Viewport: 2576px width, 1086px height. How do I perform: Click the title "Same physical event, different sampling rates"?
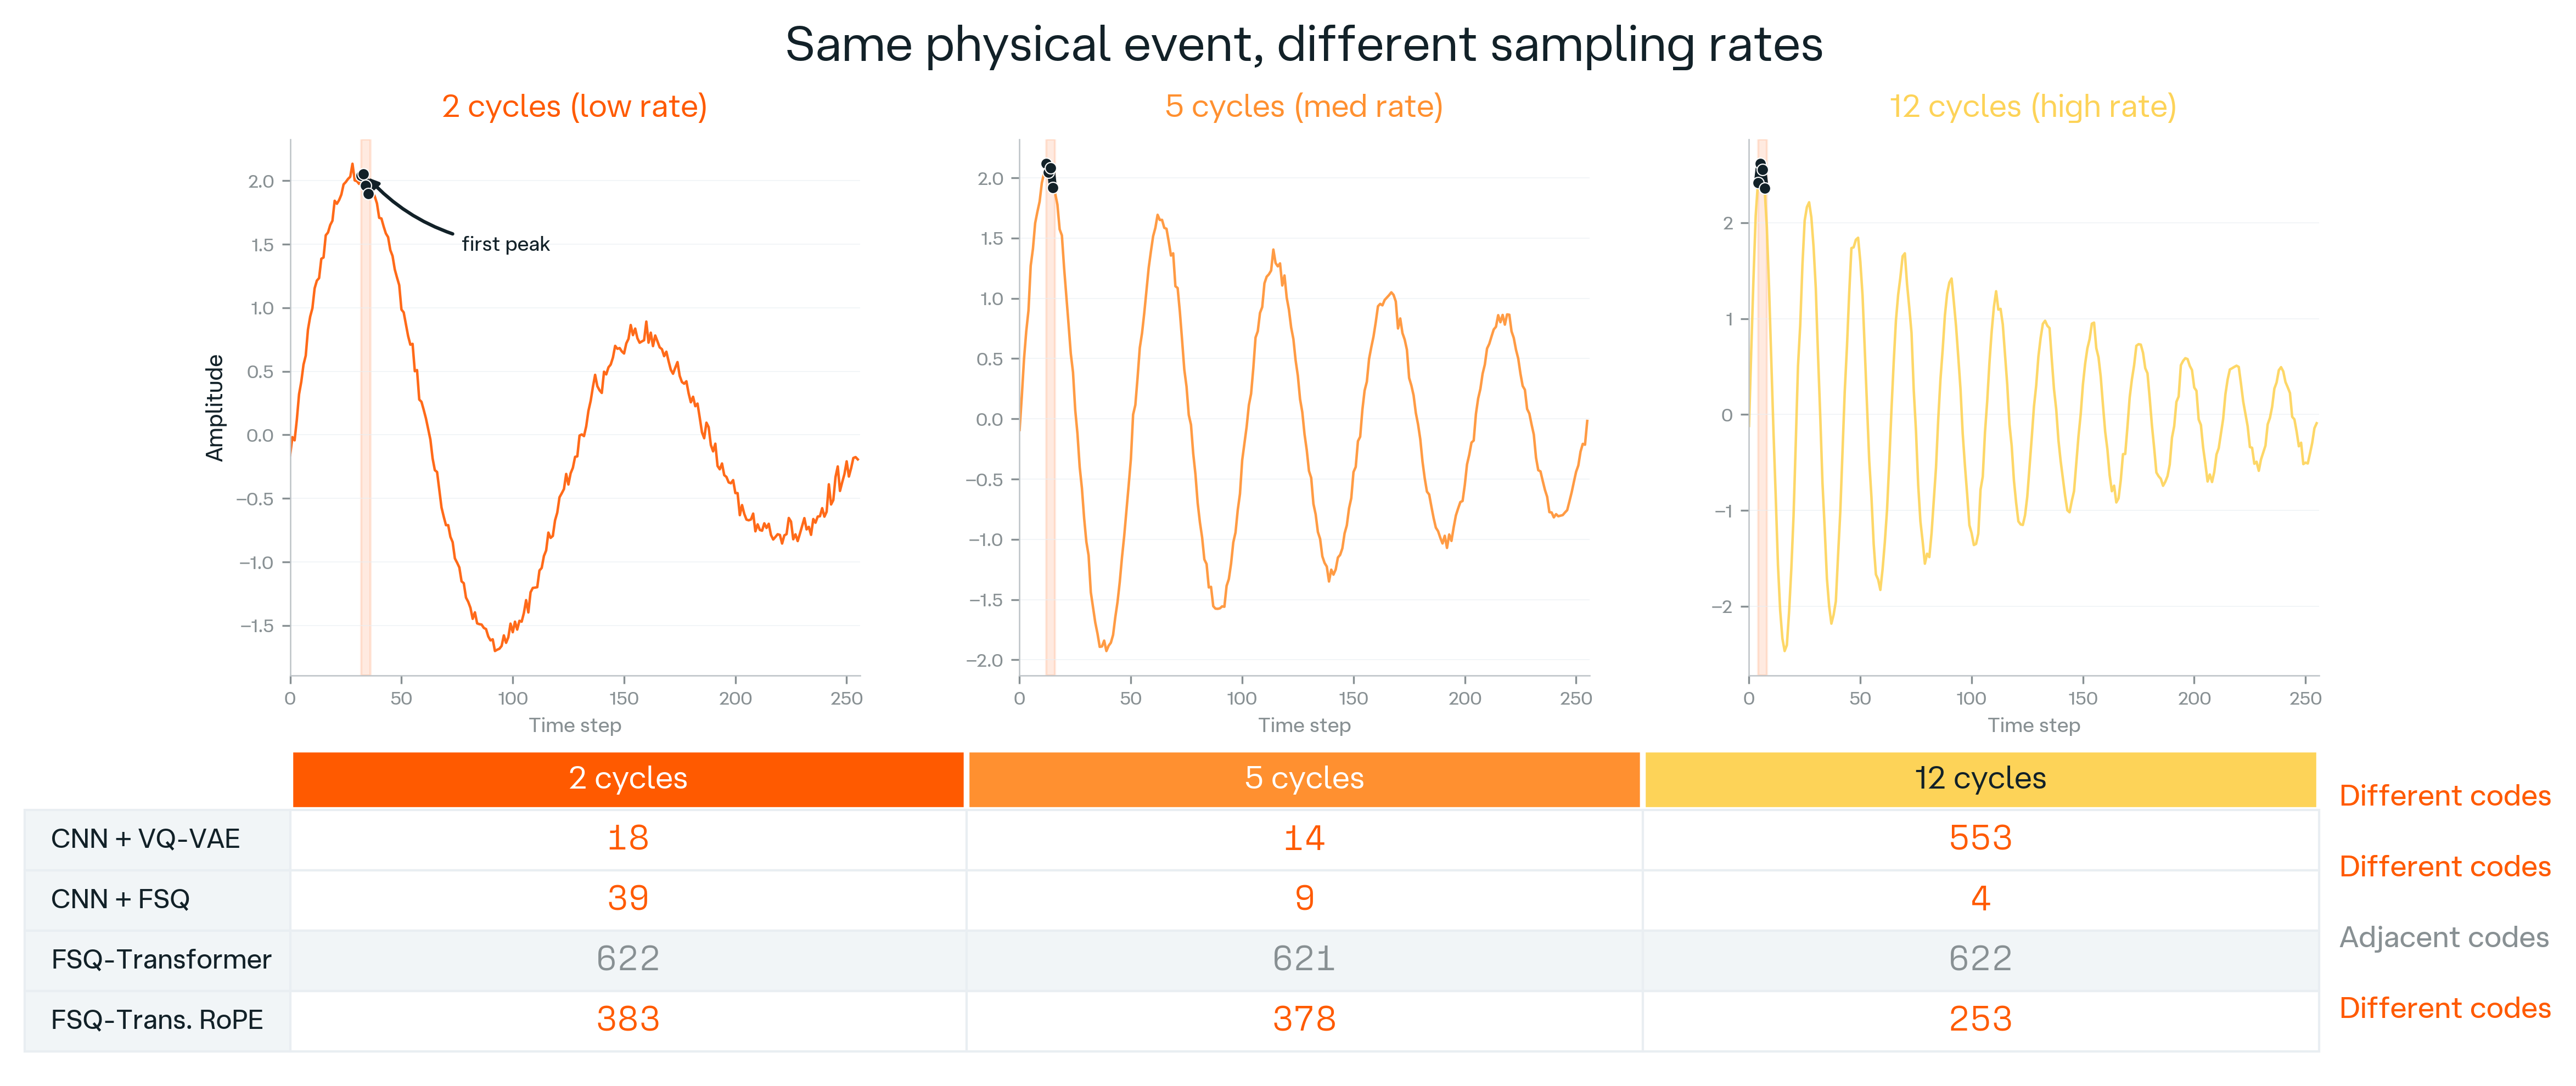pyautogui.click(x=1303, y=45)
